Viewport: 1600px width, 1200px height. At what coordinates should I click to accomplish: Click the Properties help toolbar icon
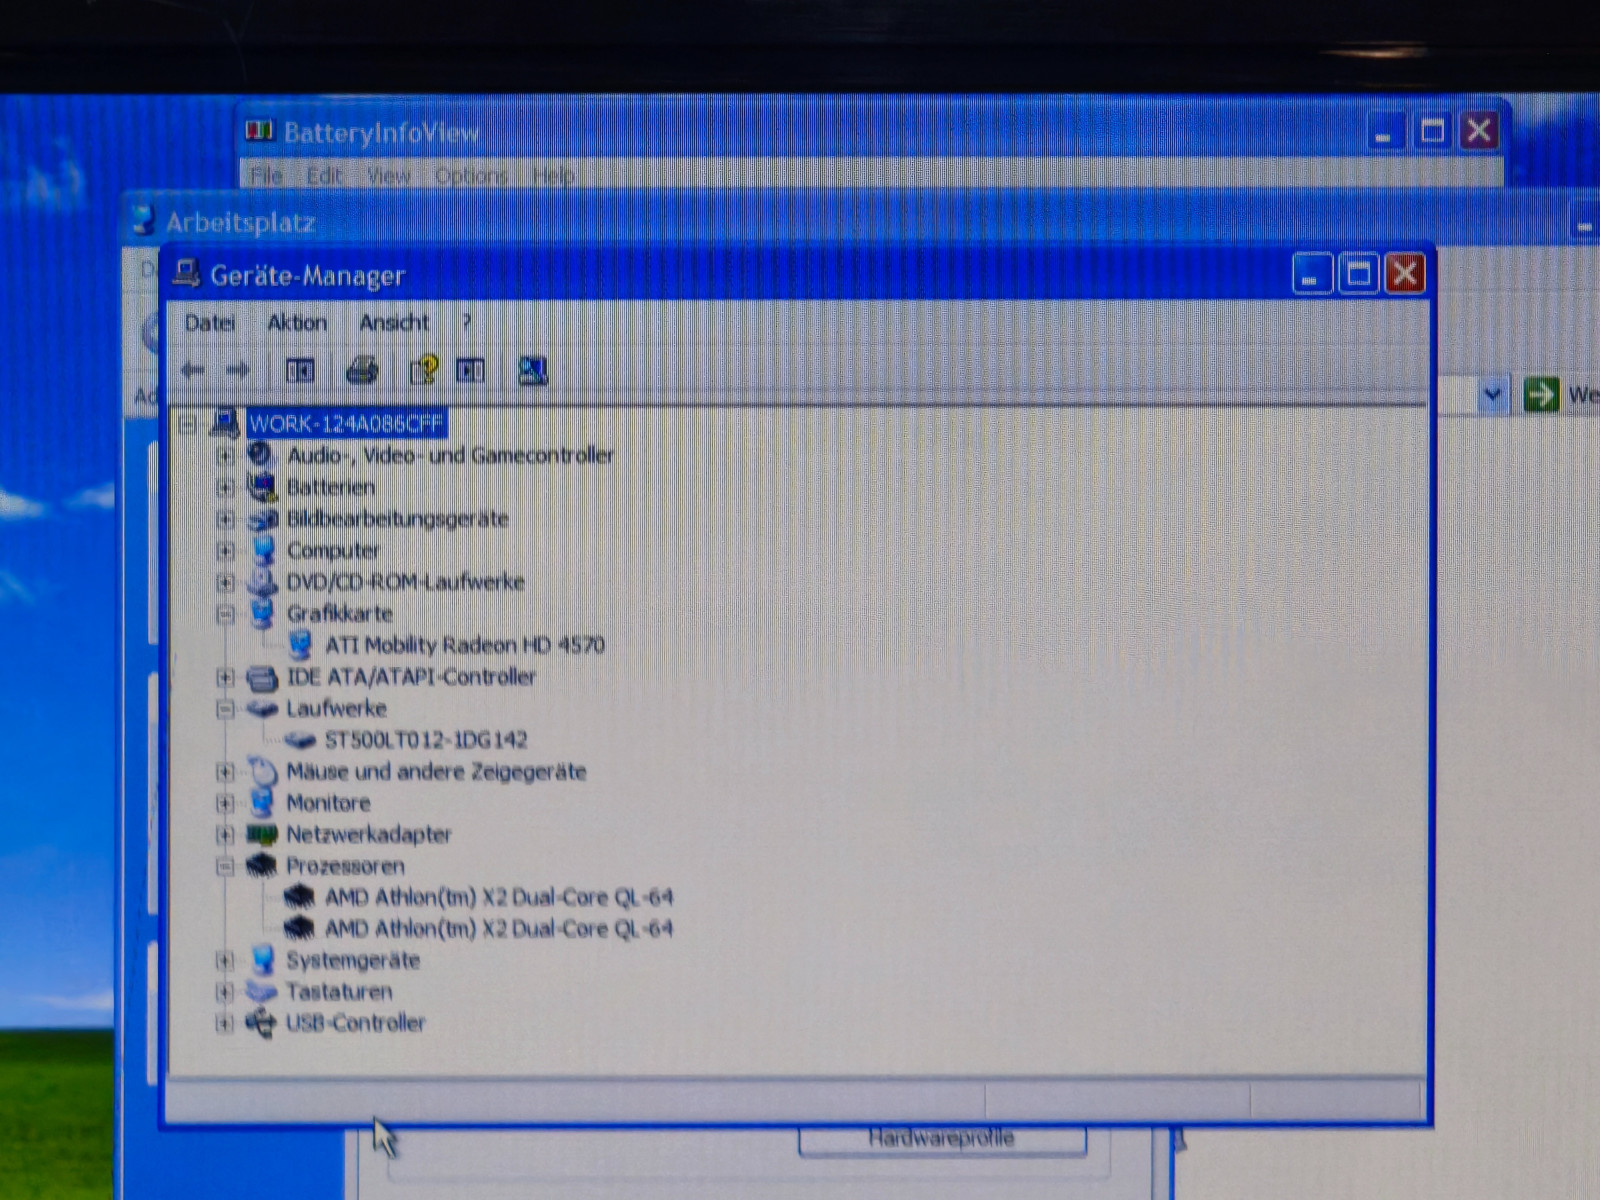tap(424, 371)
